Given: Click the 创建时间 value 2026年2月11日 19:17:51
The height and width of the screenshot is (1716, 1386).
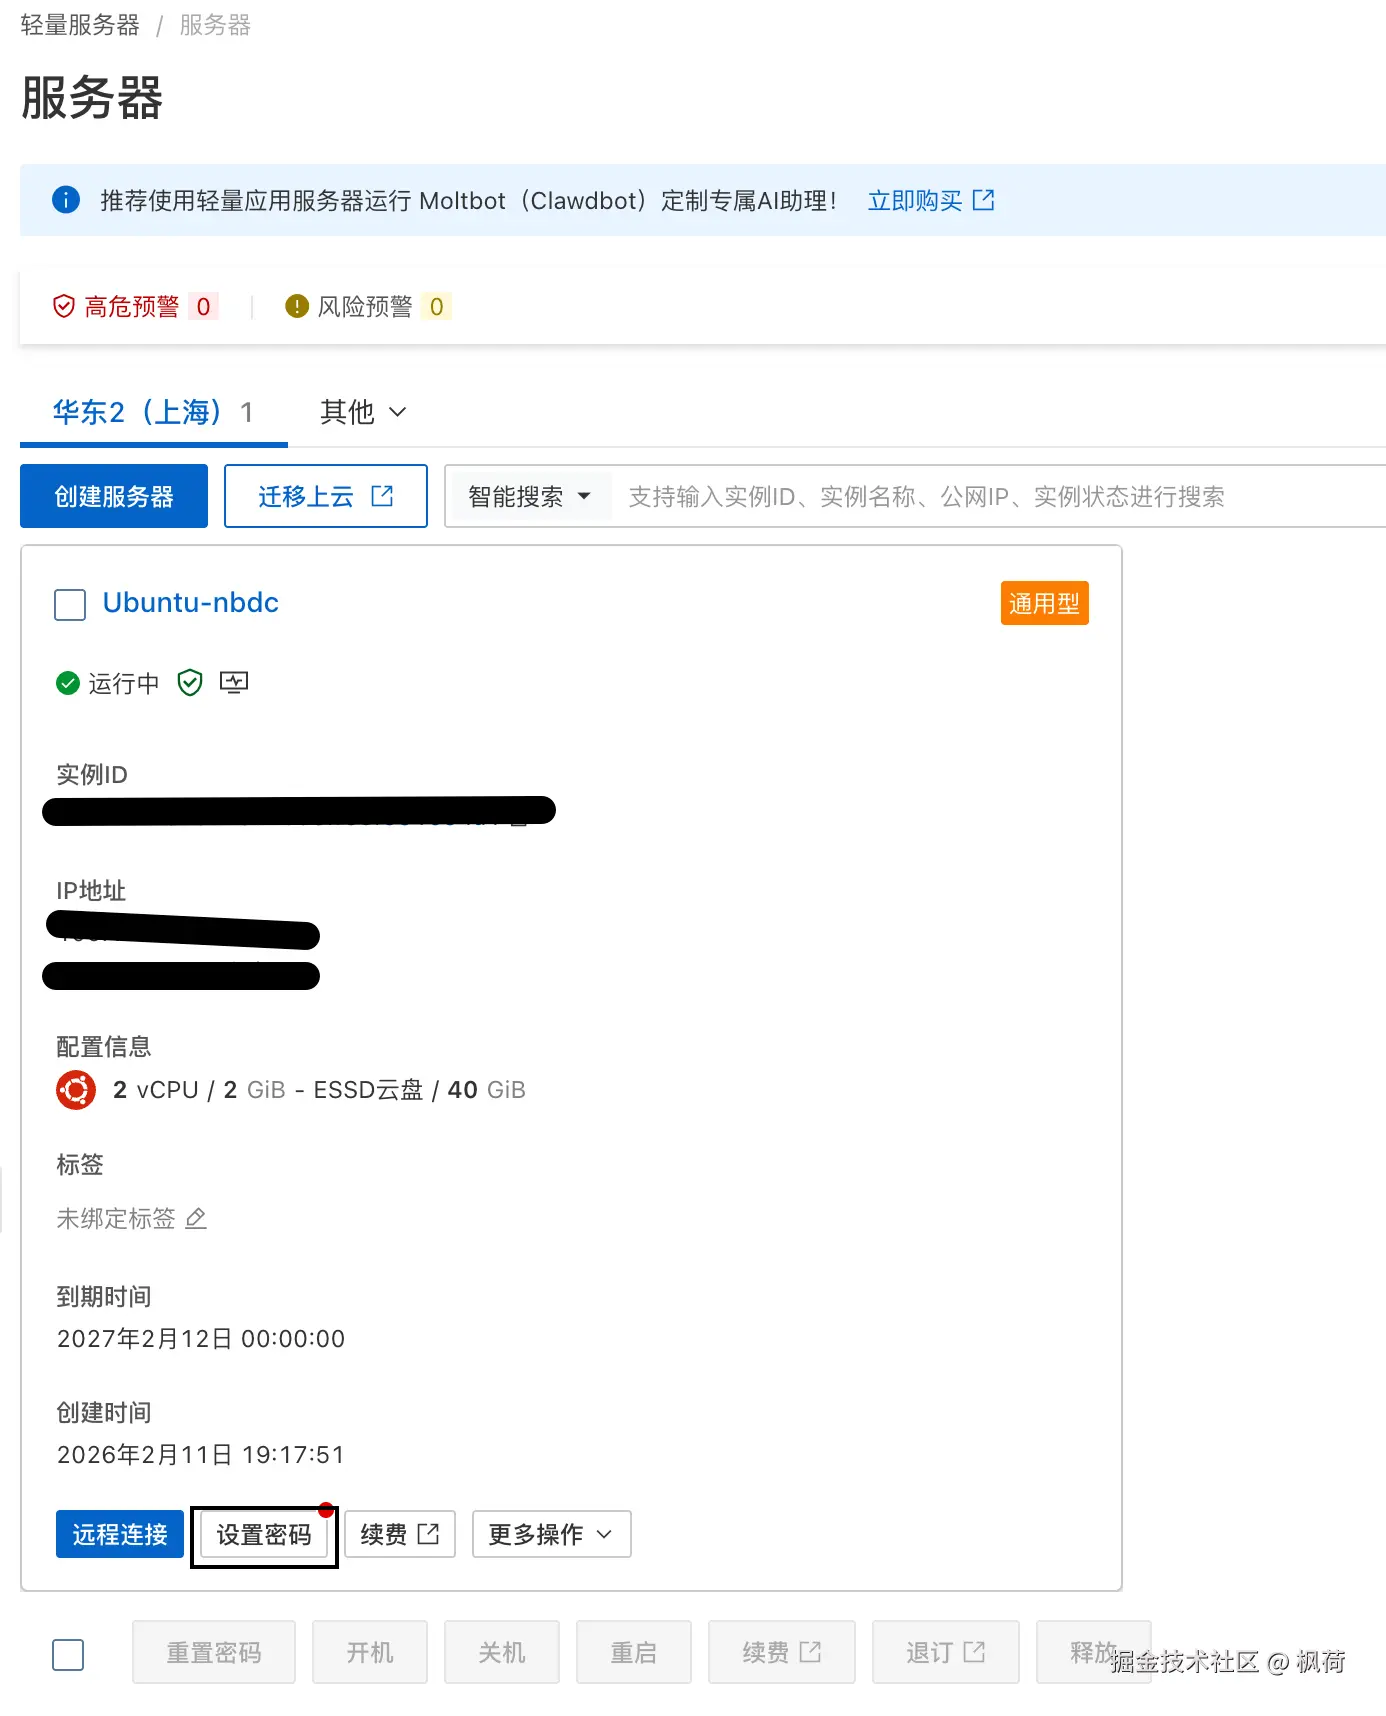Looking at the screenshot, I should (201, 1454).
